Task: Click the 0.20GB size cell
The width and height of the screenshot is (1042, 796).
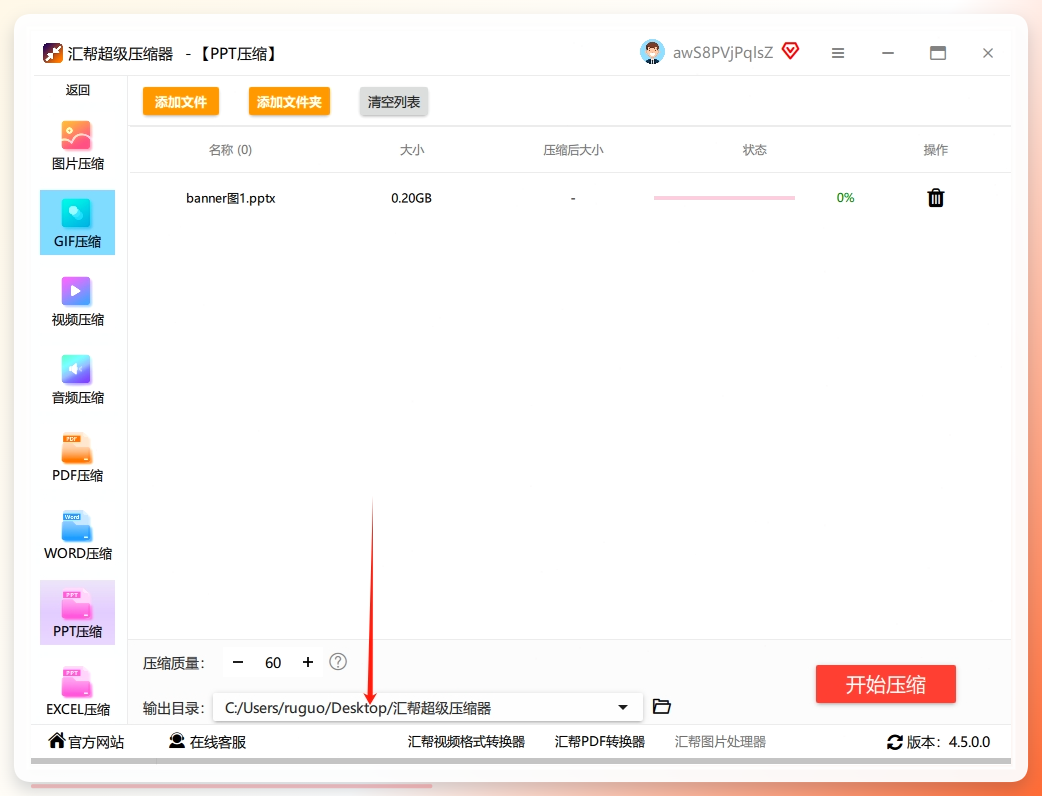Action: pos(411,198)
